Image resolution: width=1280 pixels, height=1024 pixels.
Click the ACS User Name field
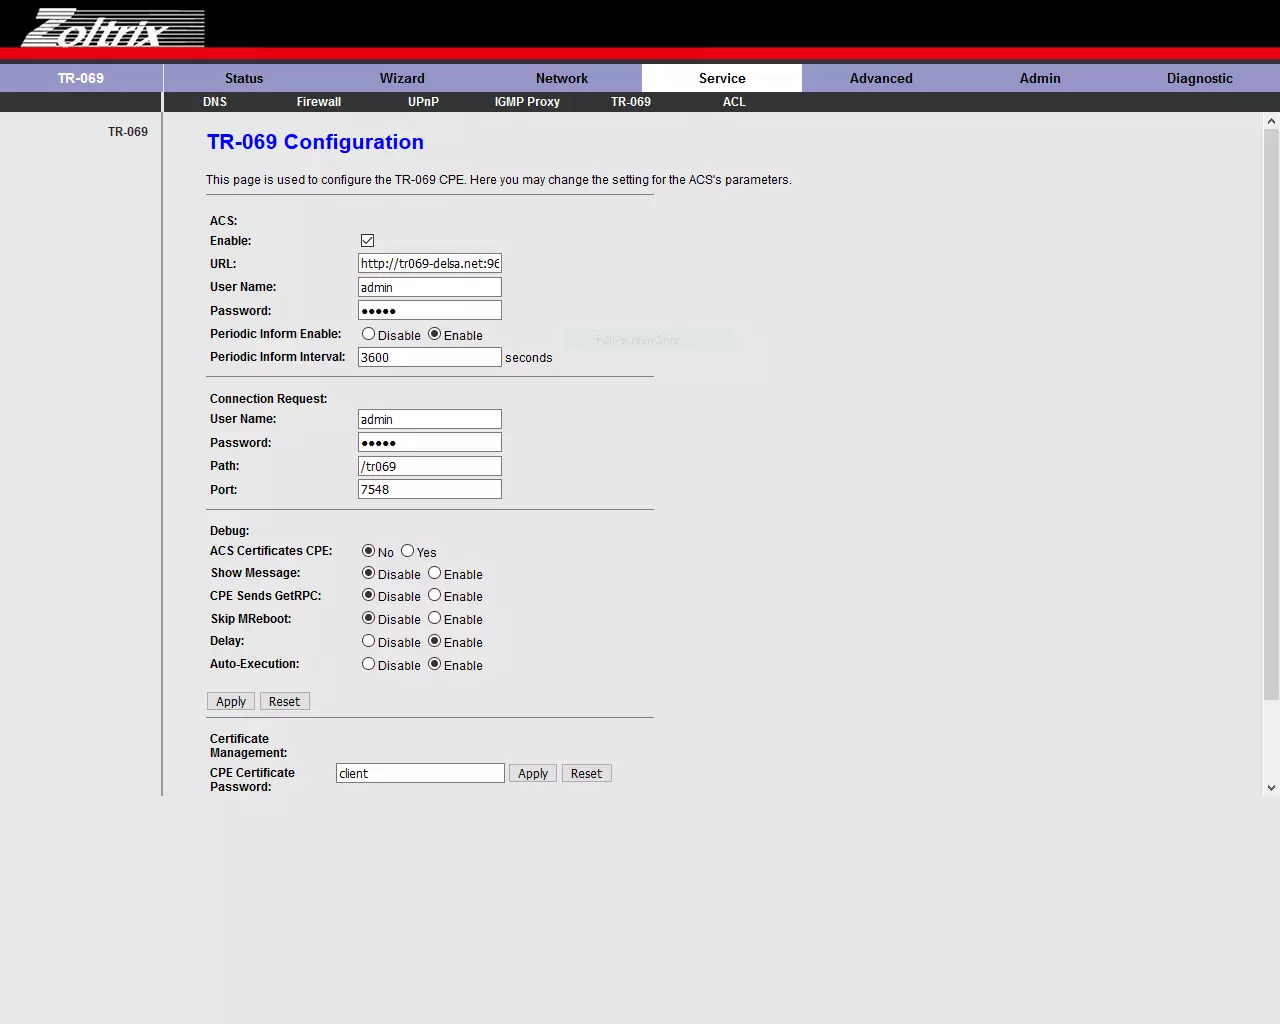tap(430, 287)
